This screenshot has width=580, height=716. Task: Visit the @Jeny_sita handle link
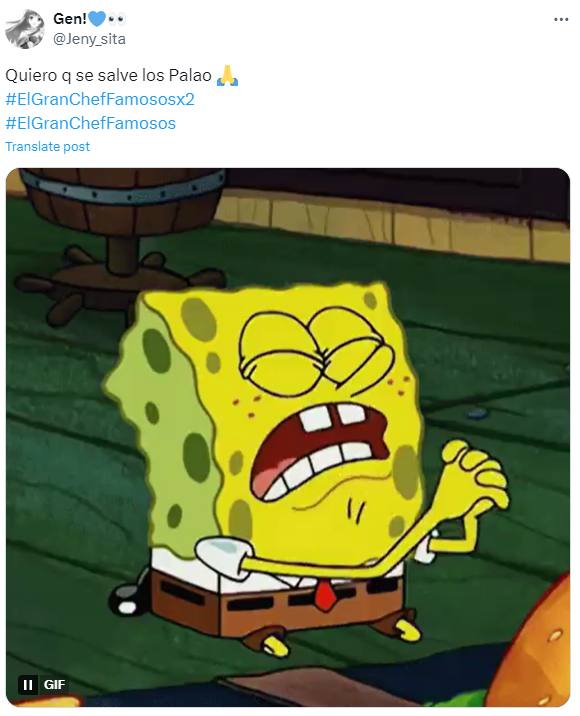pos(90,39)
